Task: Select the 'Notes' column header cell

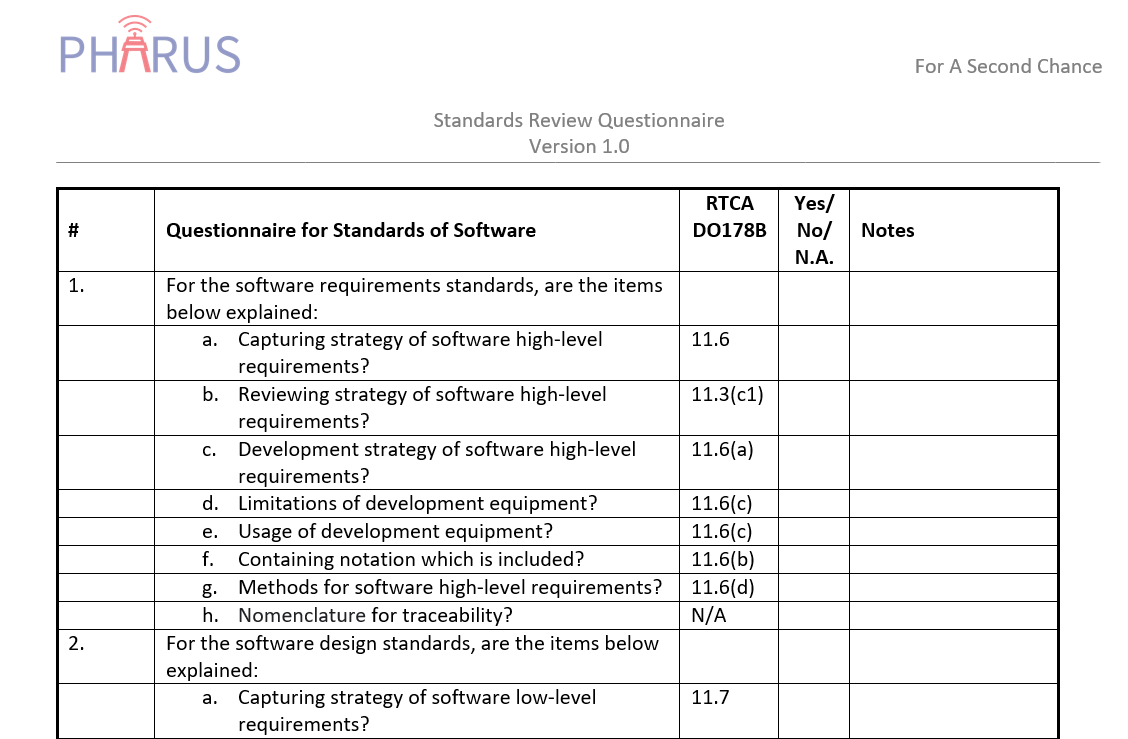Action: point(887,230)
